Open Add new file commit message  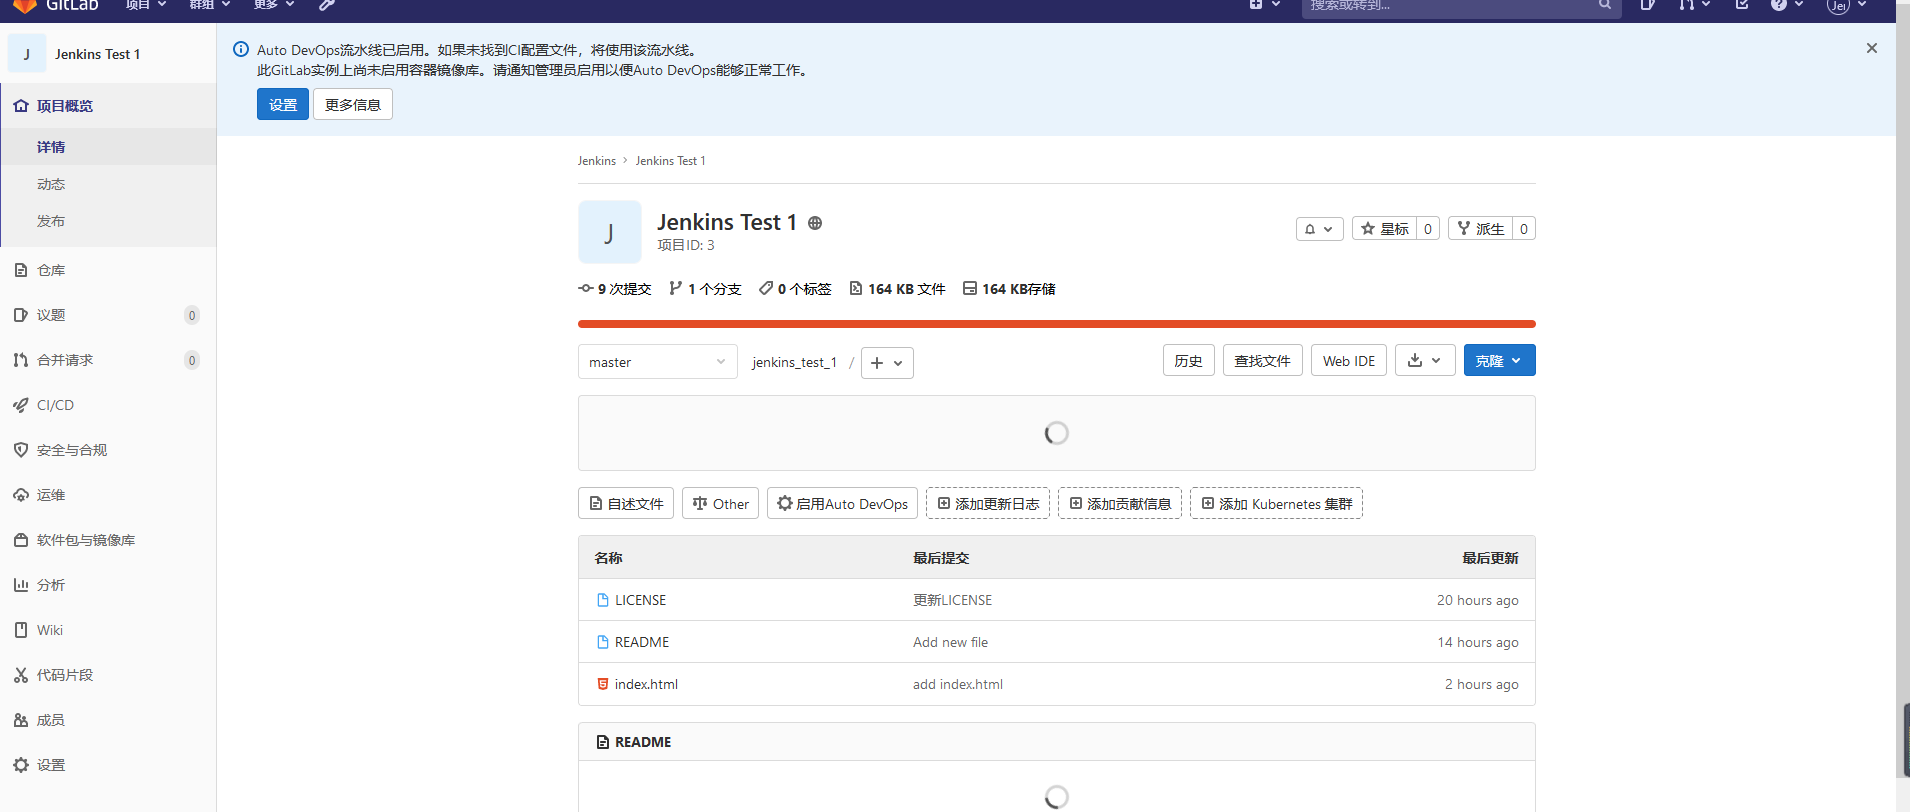tap(950, 642)
